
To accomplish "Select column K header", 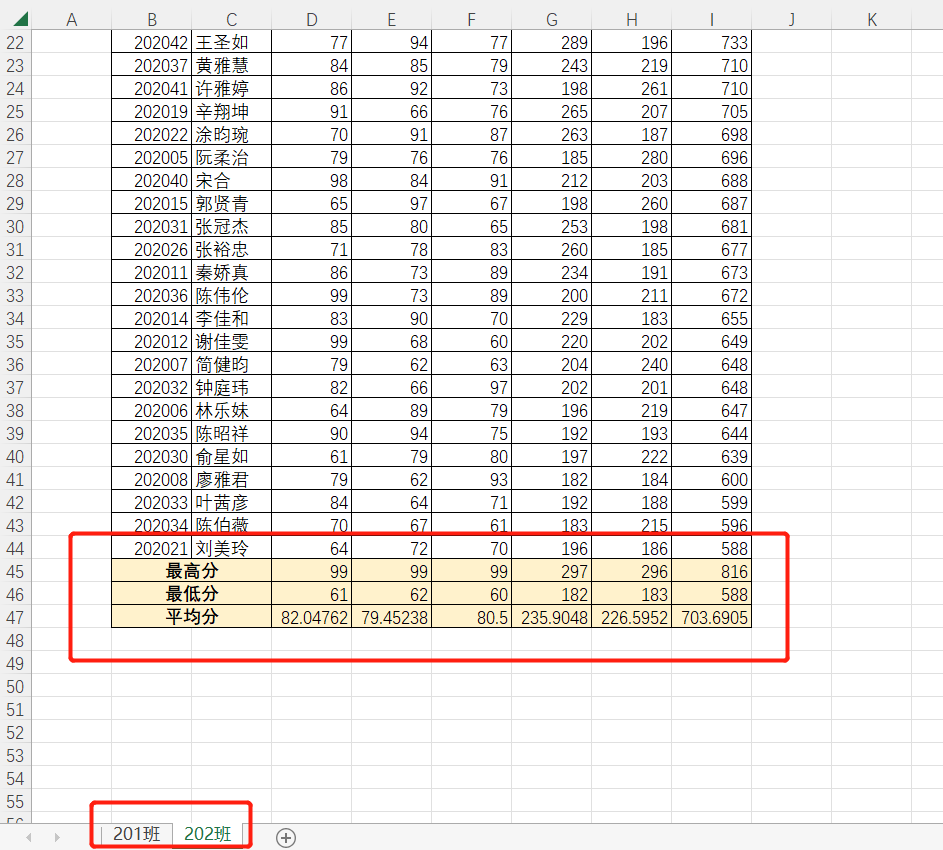I will click(x=871, y=20).
